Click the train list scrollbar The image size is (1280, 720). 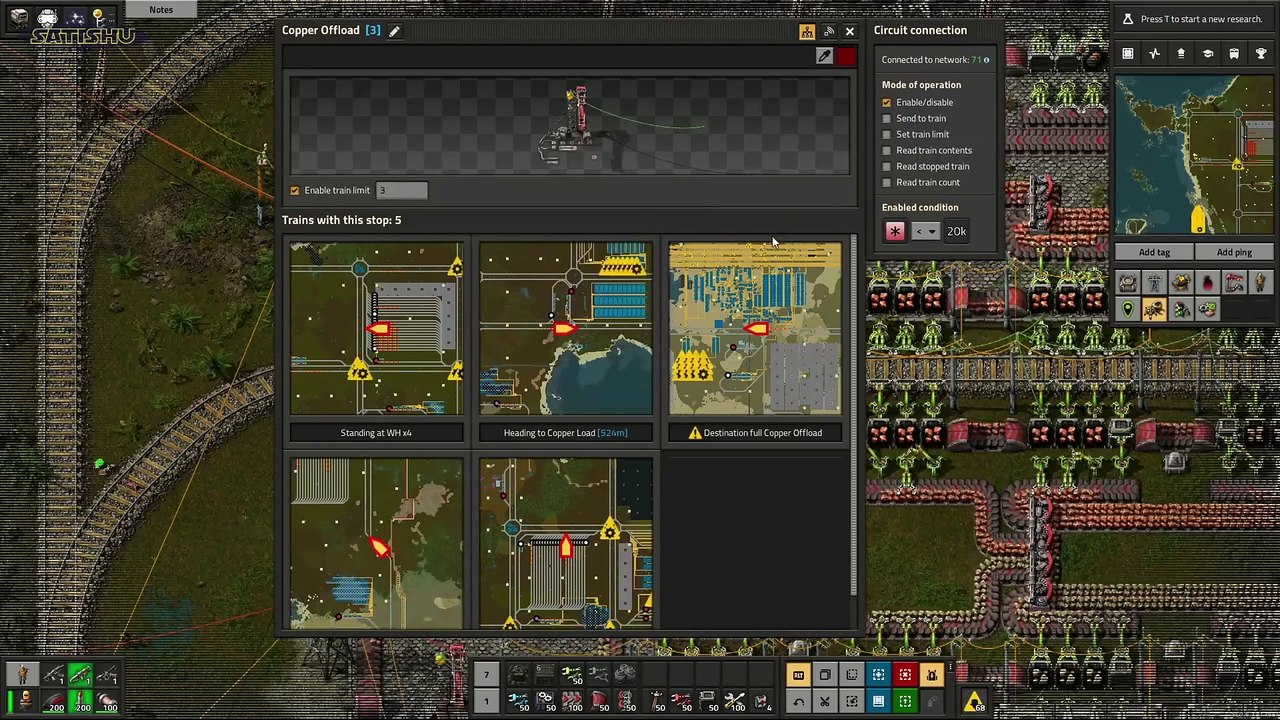point(853,418)
